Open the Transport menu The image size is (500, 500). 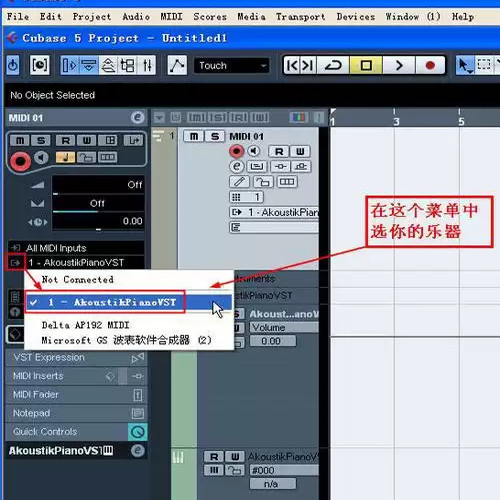point(301,17)
